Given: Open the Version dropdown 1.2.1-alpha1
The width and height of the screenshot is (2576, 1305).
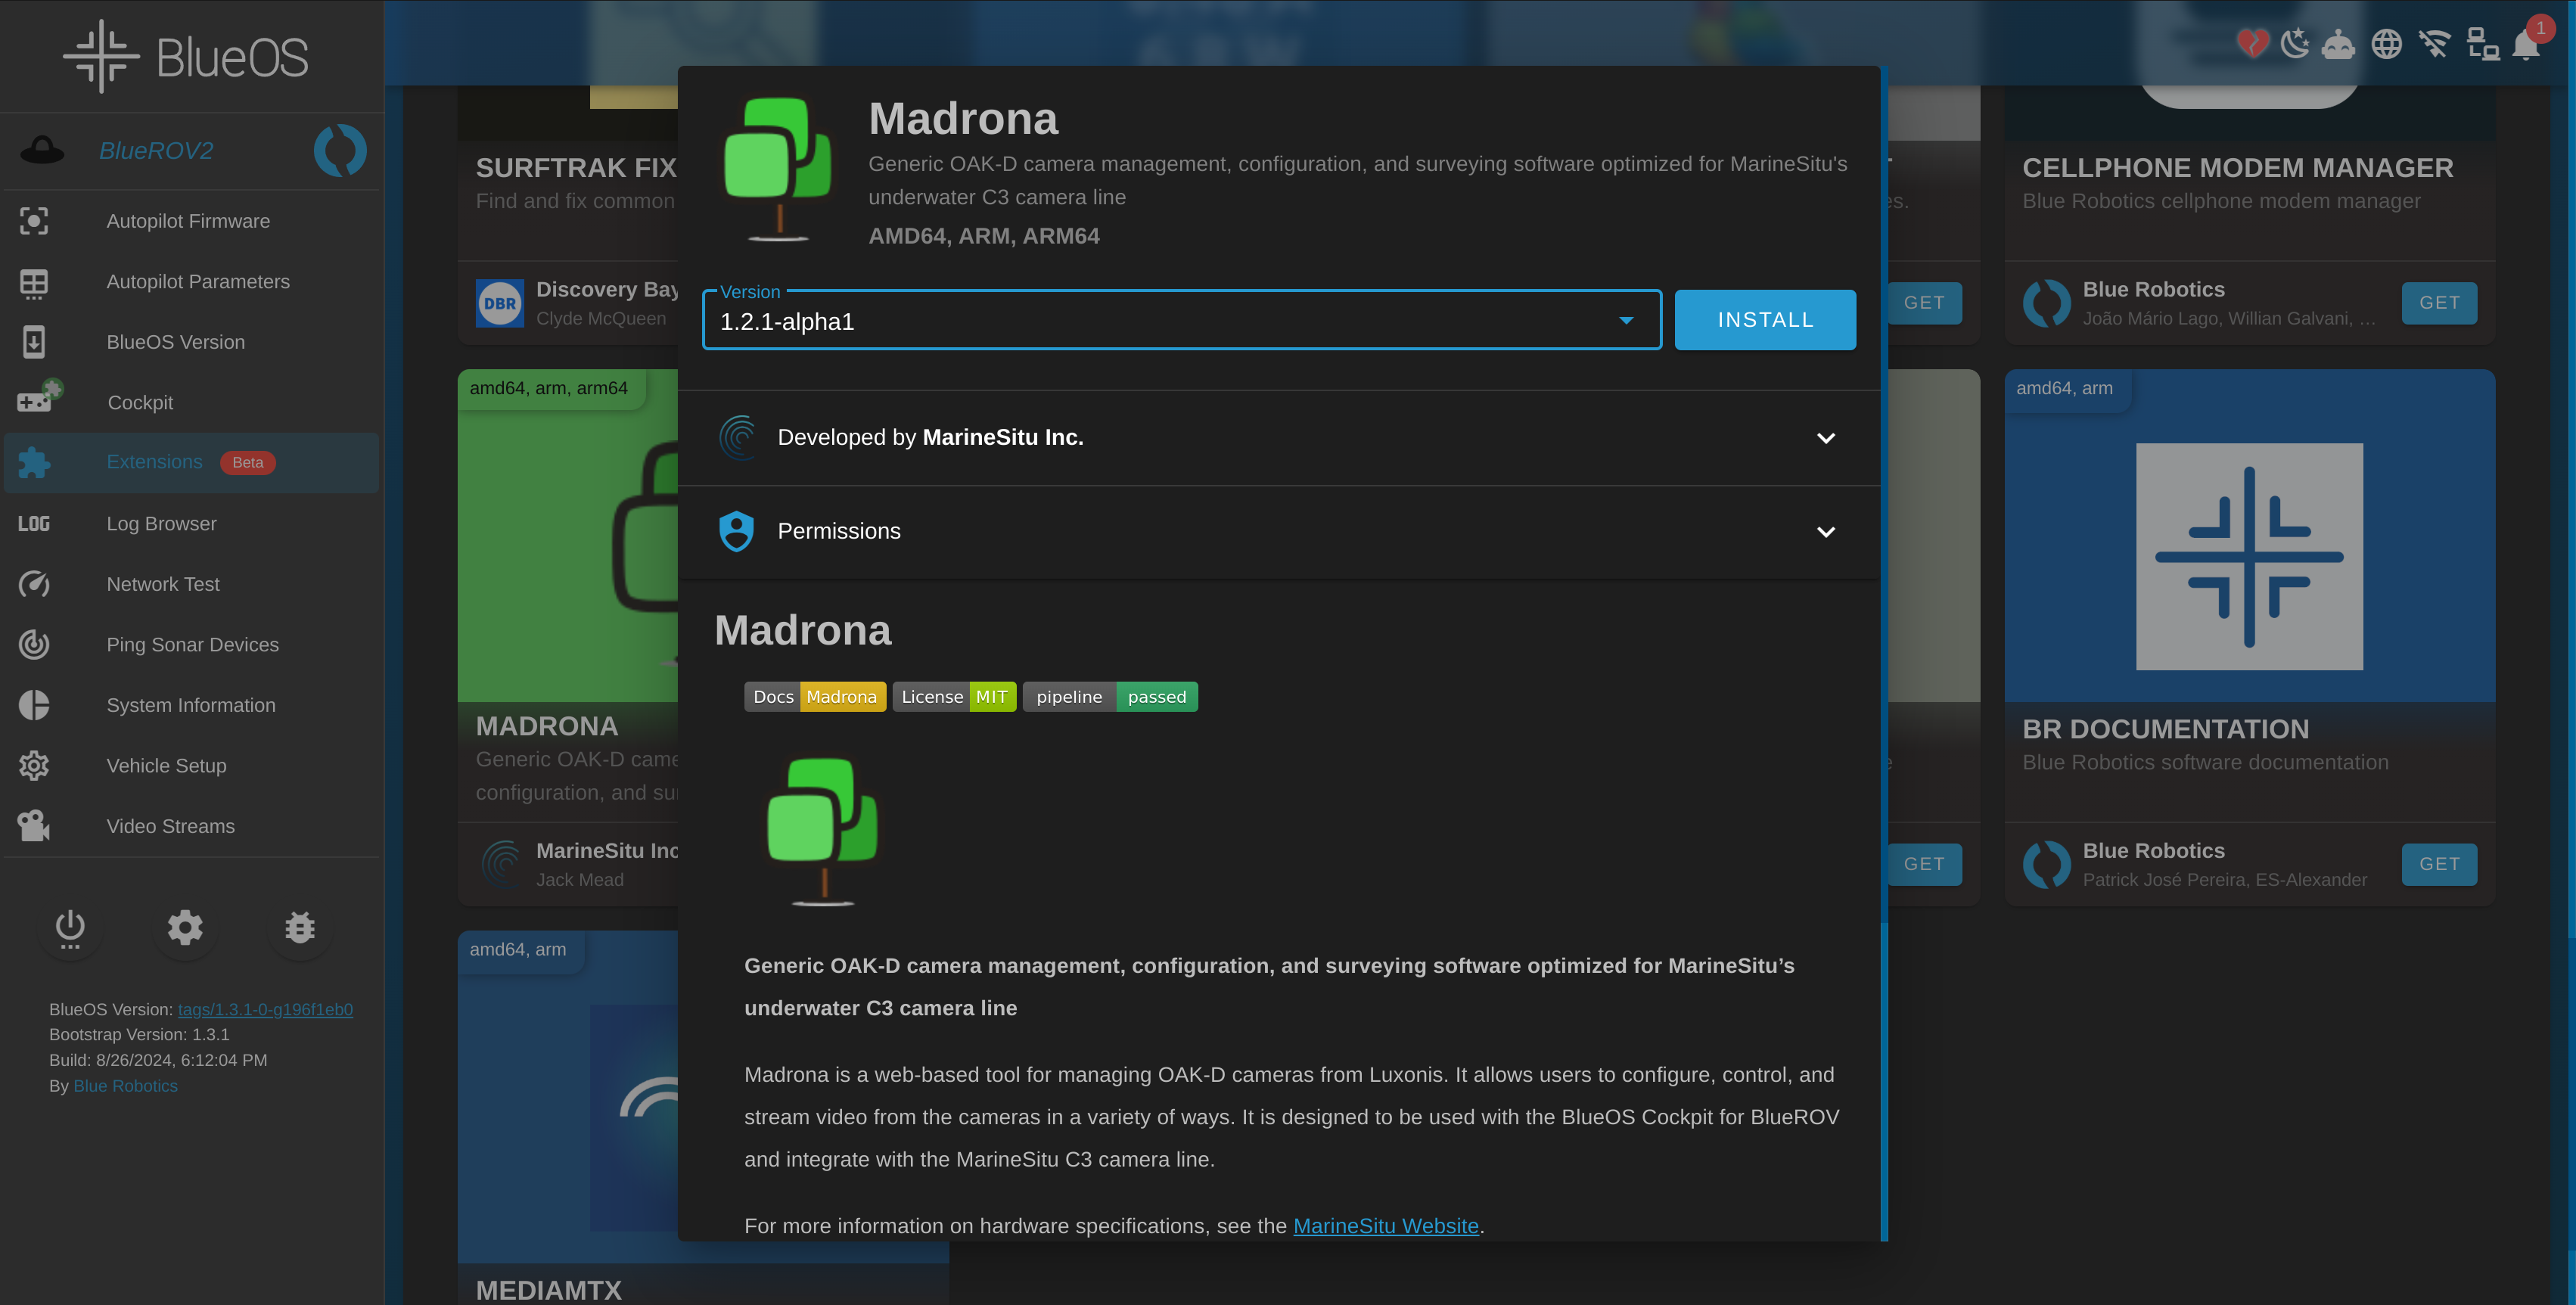Looking at the screenshot, I should click(x=1181, y=321).
